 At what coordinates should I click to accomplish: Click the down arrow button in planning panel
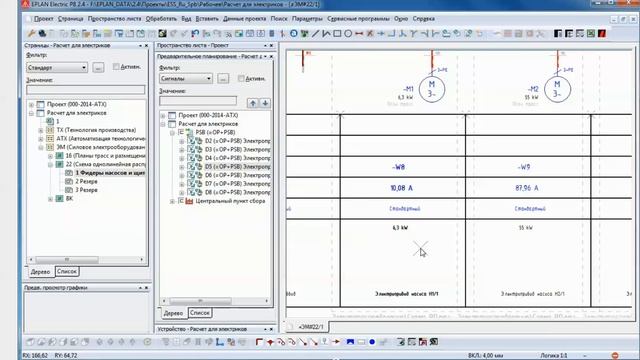point(265,103)
